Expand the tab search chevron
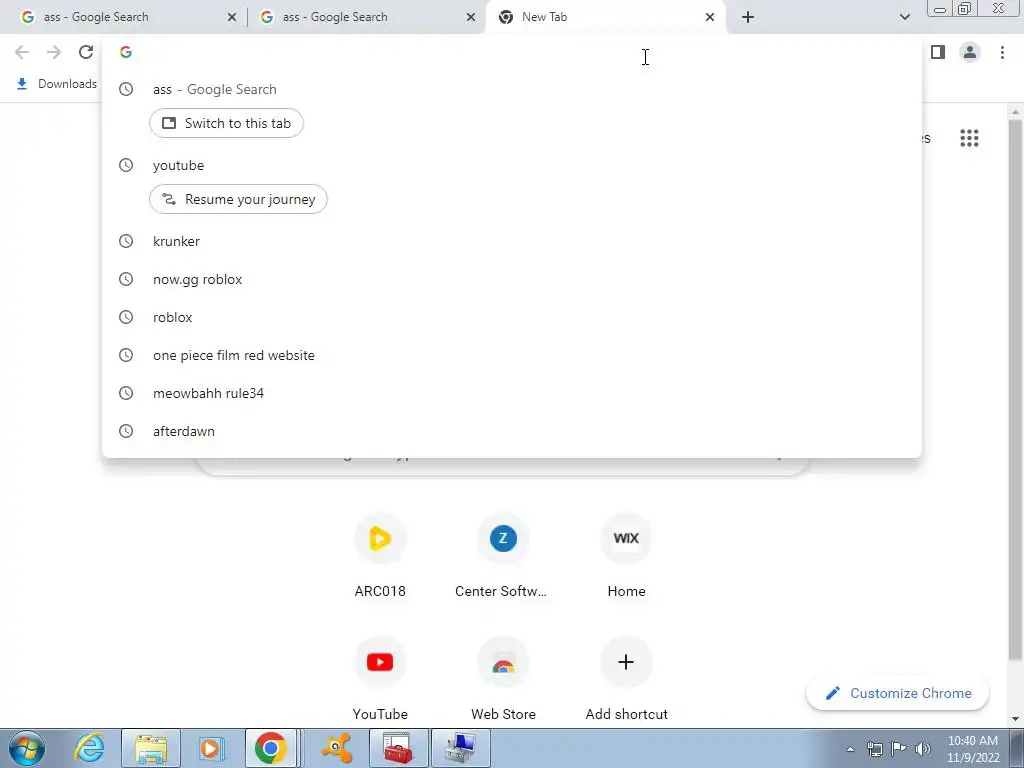The width and height of the screenshot is (1024, 768). [x=904, y=17]
